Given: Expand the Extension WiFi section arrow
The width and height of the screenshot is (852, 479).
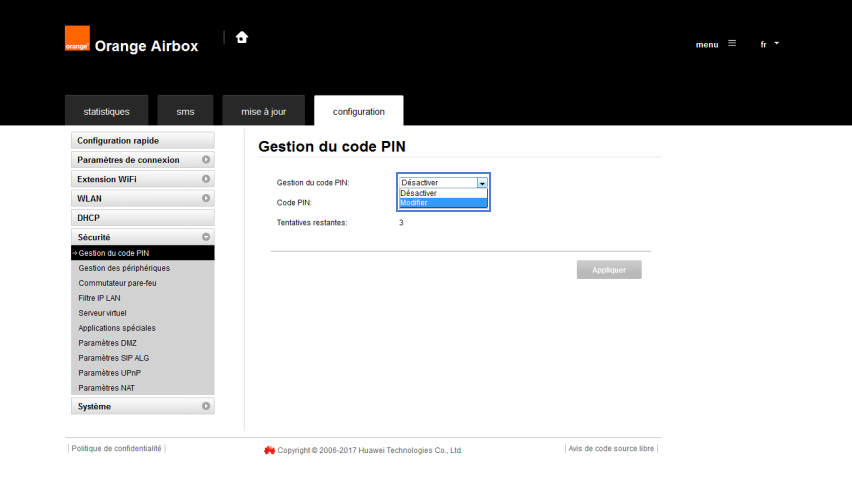Looking at the screenshot, I should (206, 179).
